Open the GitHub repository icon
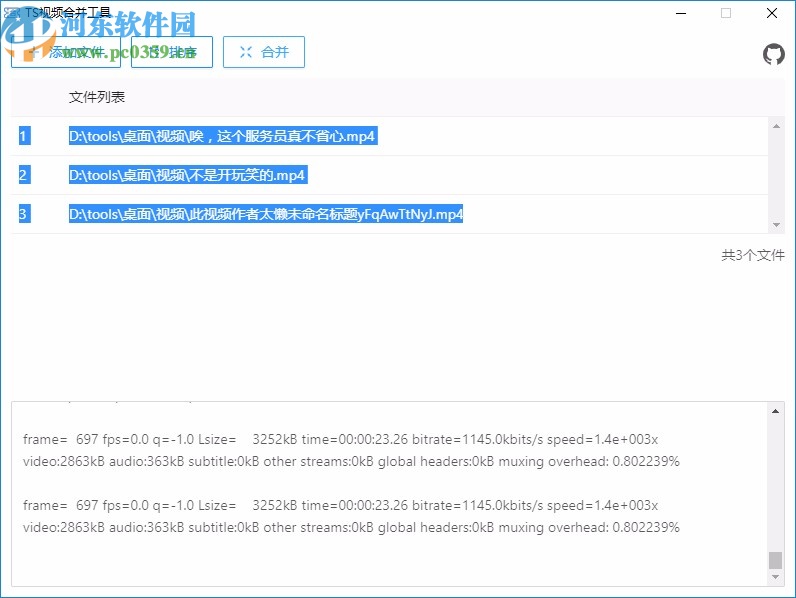 pos(774,54)
